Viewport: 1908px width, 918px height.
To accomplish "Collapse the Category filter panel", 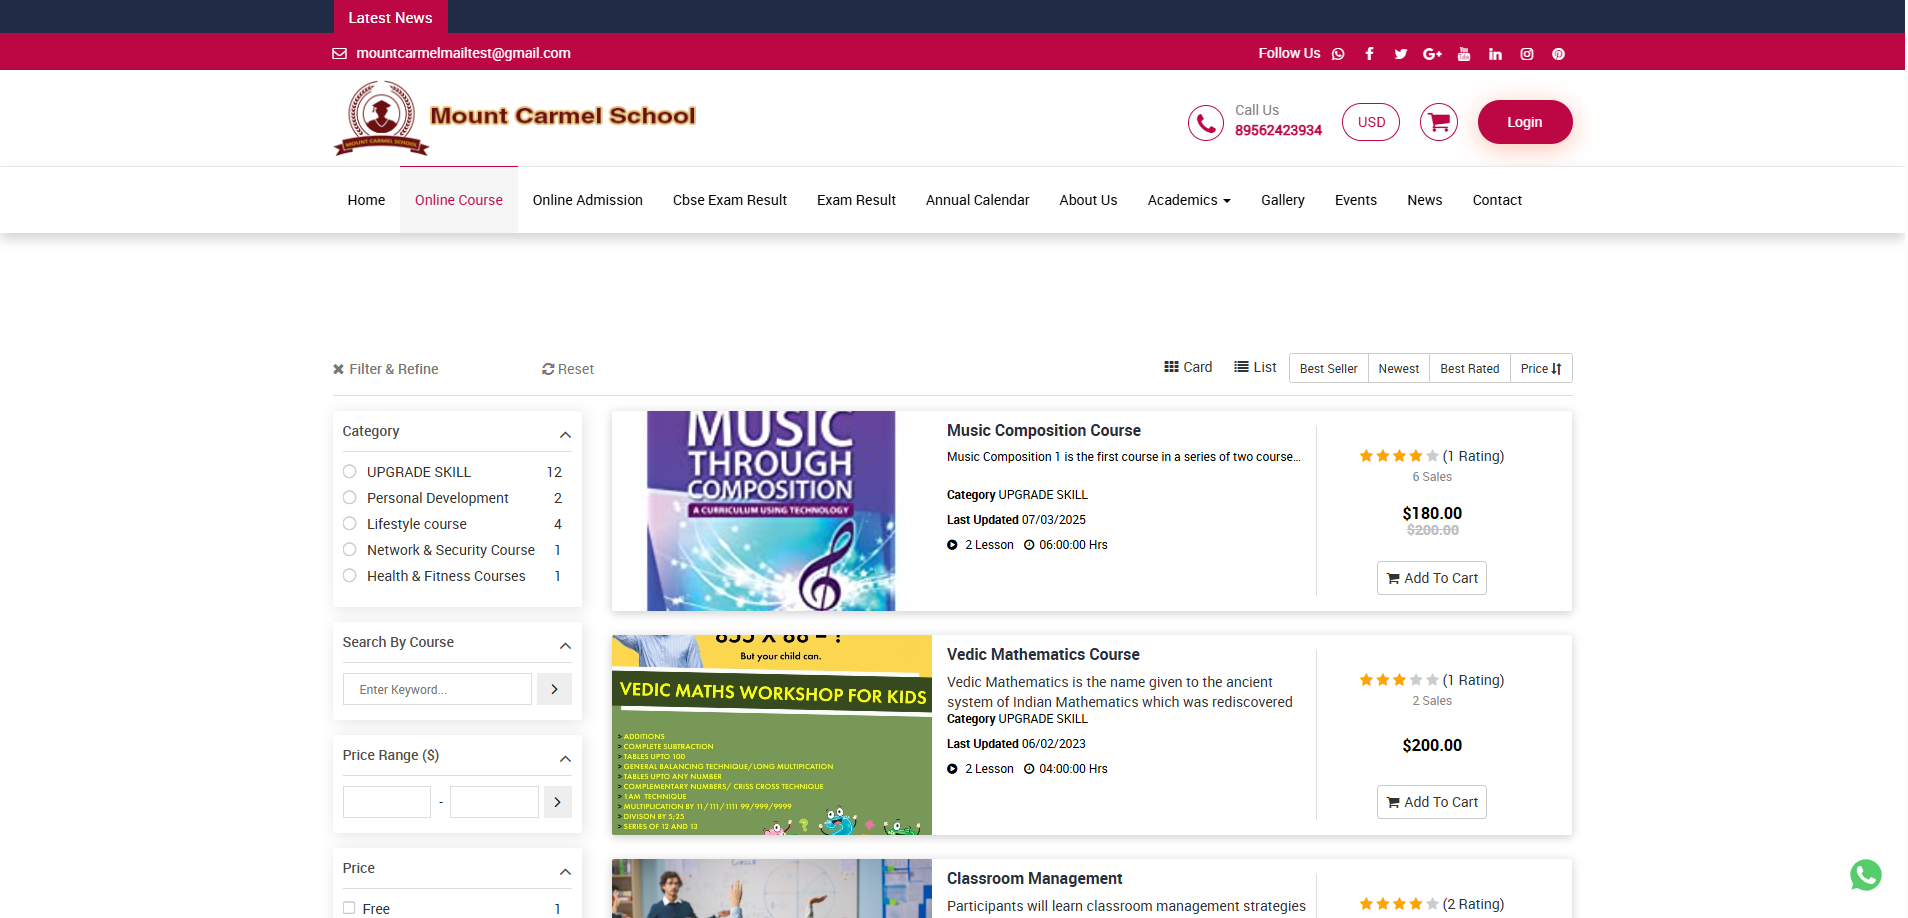I will 565,434.
